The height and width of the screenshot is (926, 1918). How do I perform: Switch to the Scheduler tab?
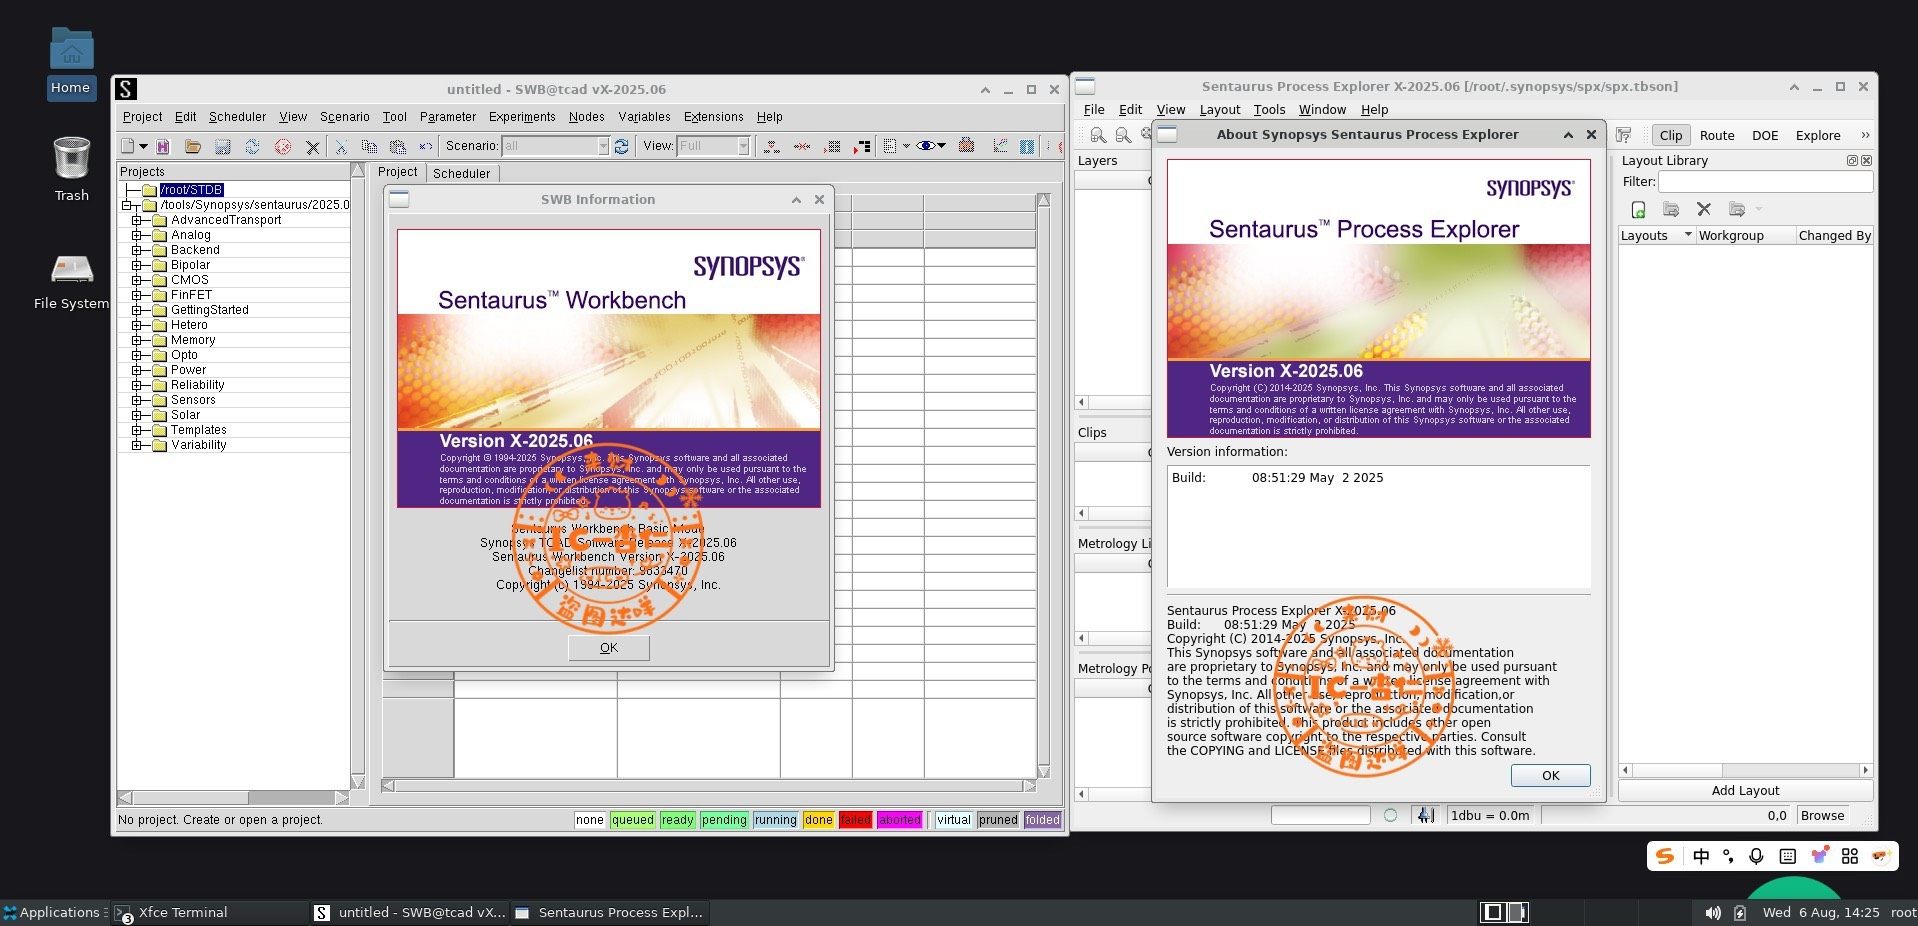461,173
